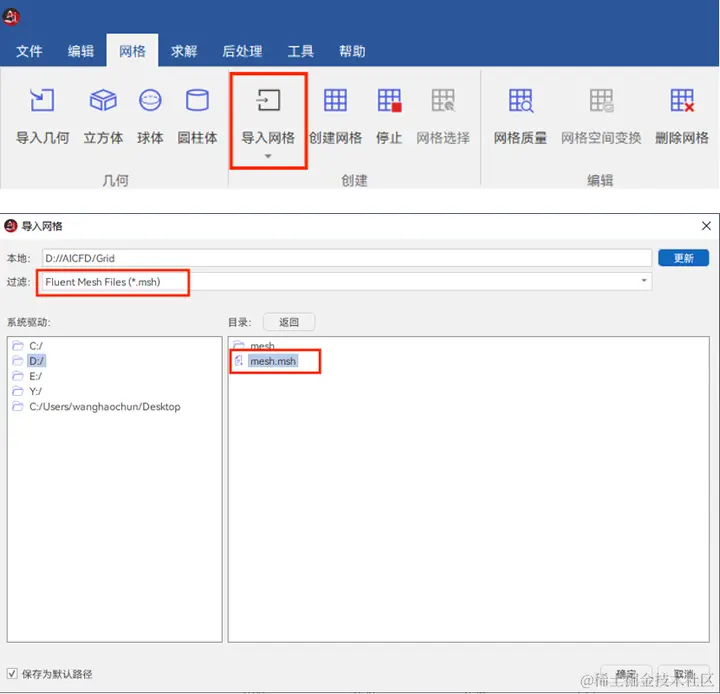Select the D:/ drive entry
Screen dimensions: 720x694
tap(36, 361)
